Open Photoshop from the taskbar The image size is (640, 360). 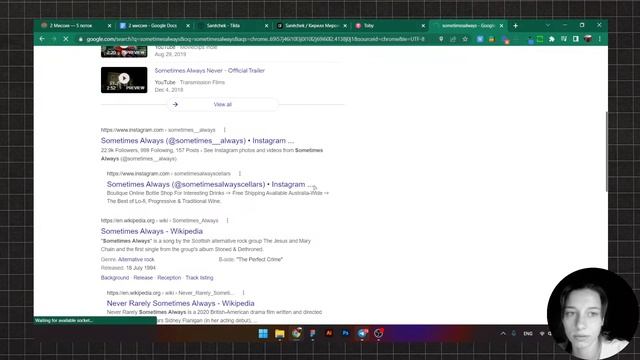[345, 333]
